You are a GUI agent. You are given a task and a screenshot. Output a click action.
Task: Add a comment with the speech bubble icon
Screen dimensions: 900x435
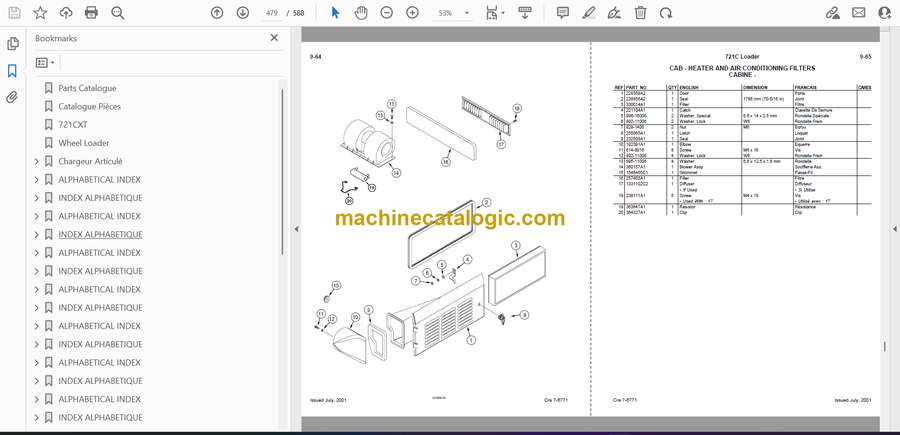(563, 13)
